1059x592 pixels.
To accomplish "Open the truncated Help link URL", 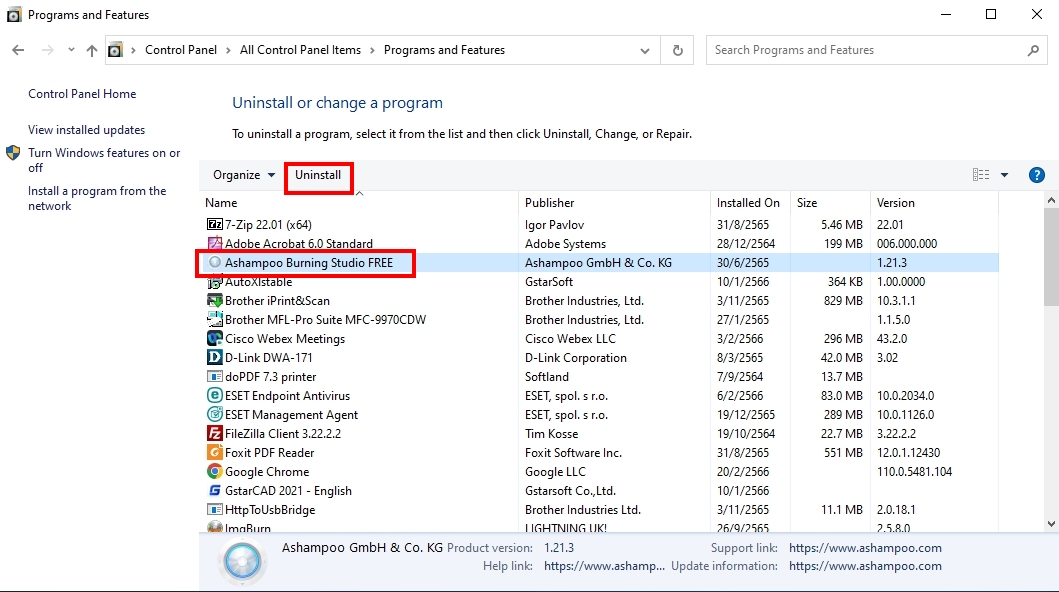I will pos(604,566).
